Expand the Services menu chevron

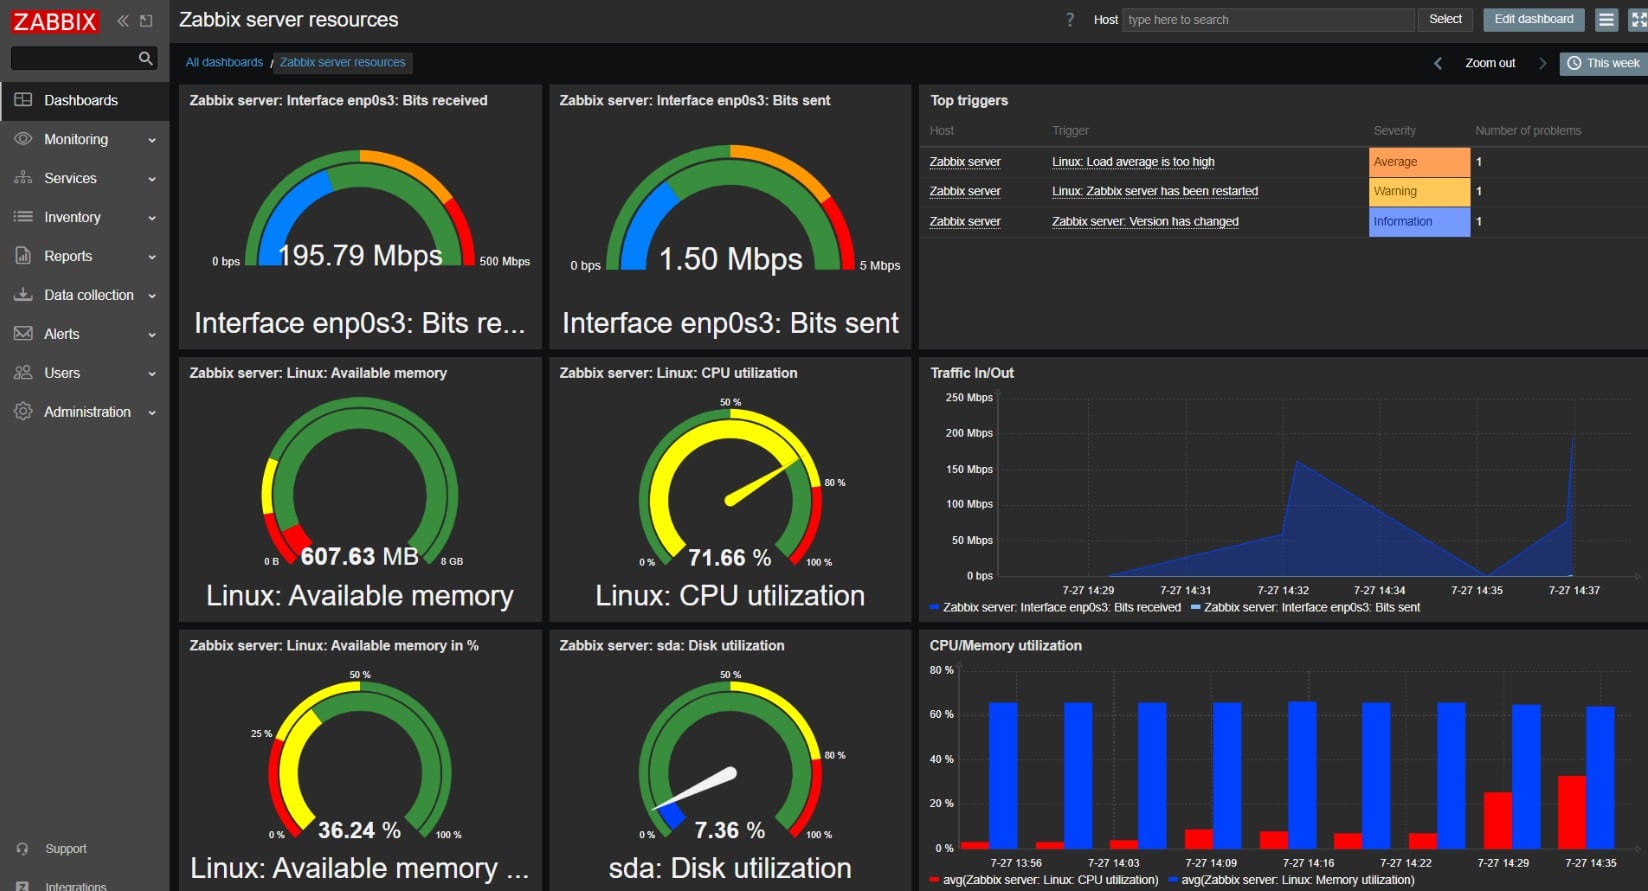tap(152, 179)
